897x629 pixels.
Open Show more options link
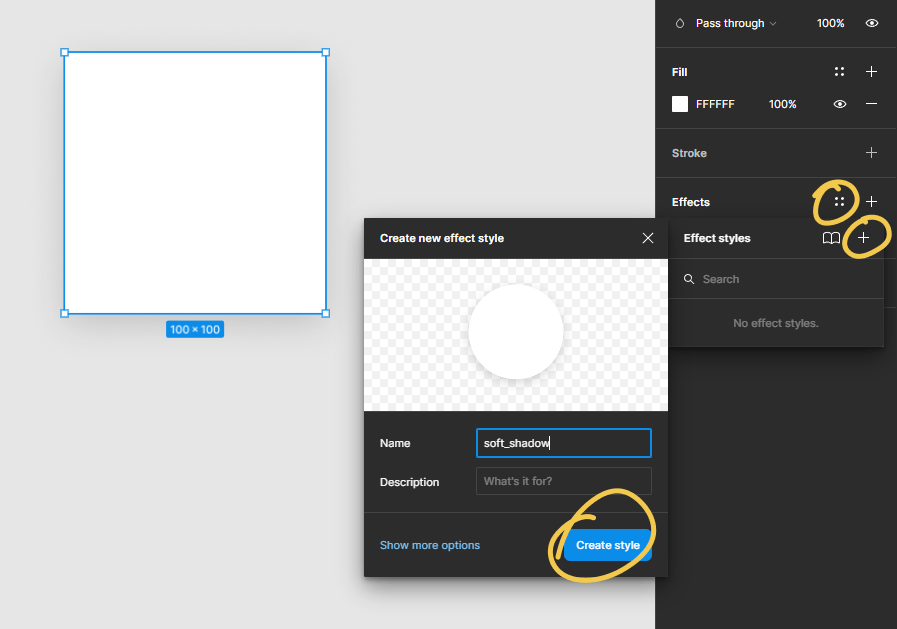tap(430, 545)
